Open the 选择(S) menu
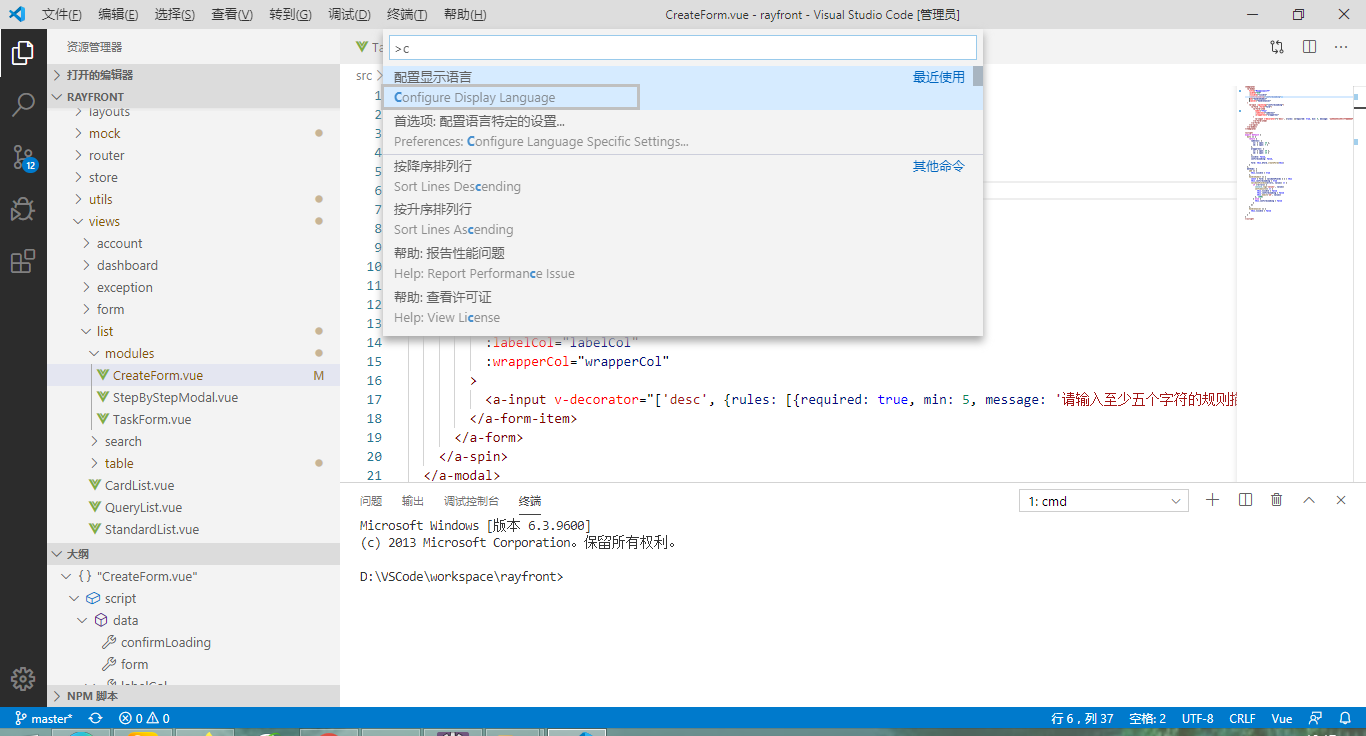Screen dimensions: 1366x736 pos(175,14)
